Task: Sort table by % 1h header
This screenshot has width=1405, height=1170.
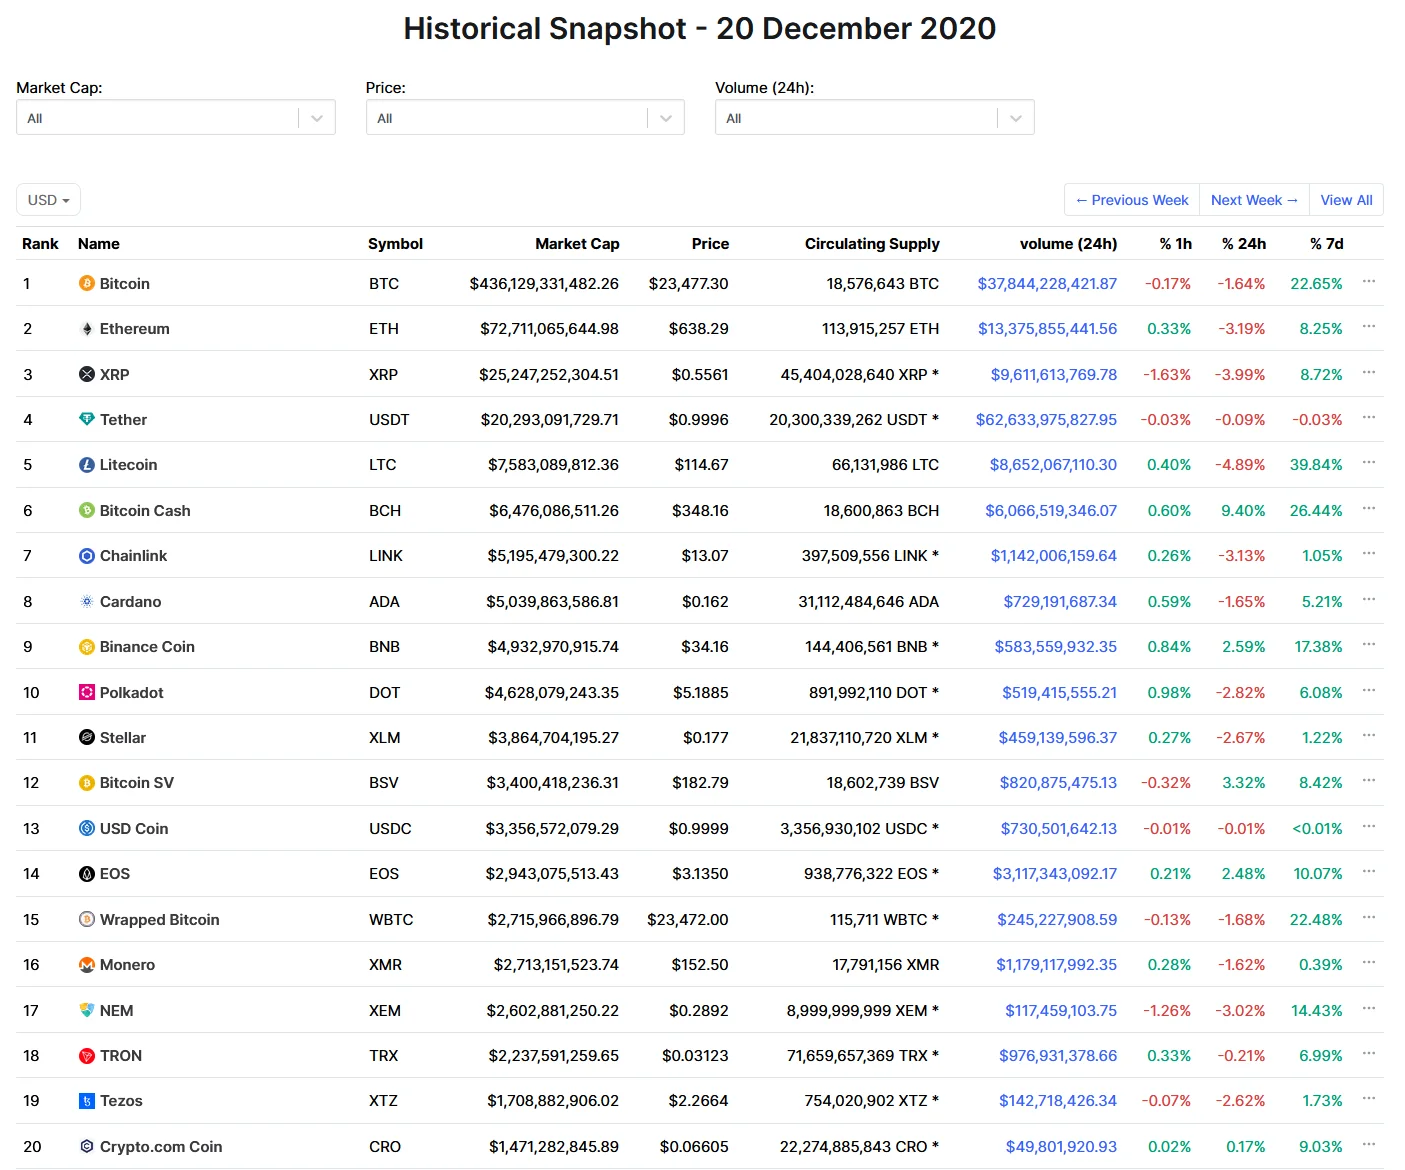Action: [x=1175, y=244]
